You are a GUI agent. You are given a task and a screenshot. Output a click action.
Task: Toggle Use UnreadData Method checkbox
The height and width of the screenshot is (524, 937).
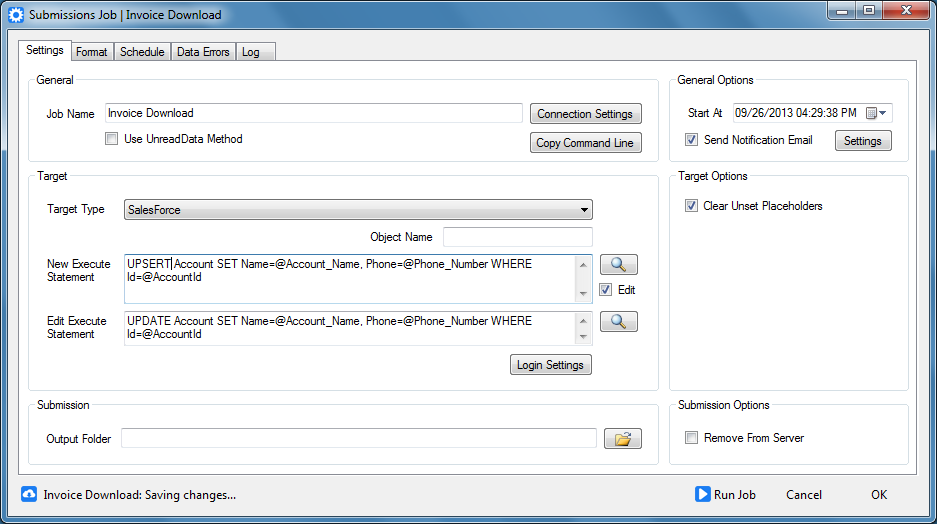coord(112,139)
